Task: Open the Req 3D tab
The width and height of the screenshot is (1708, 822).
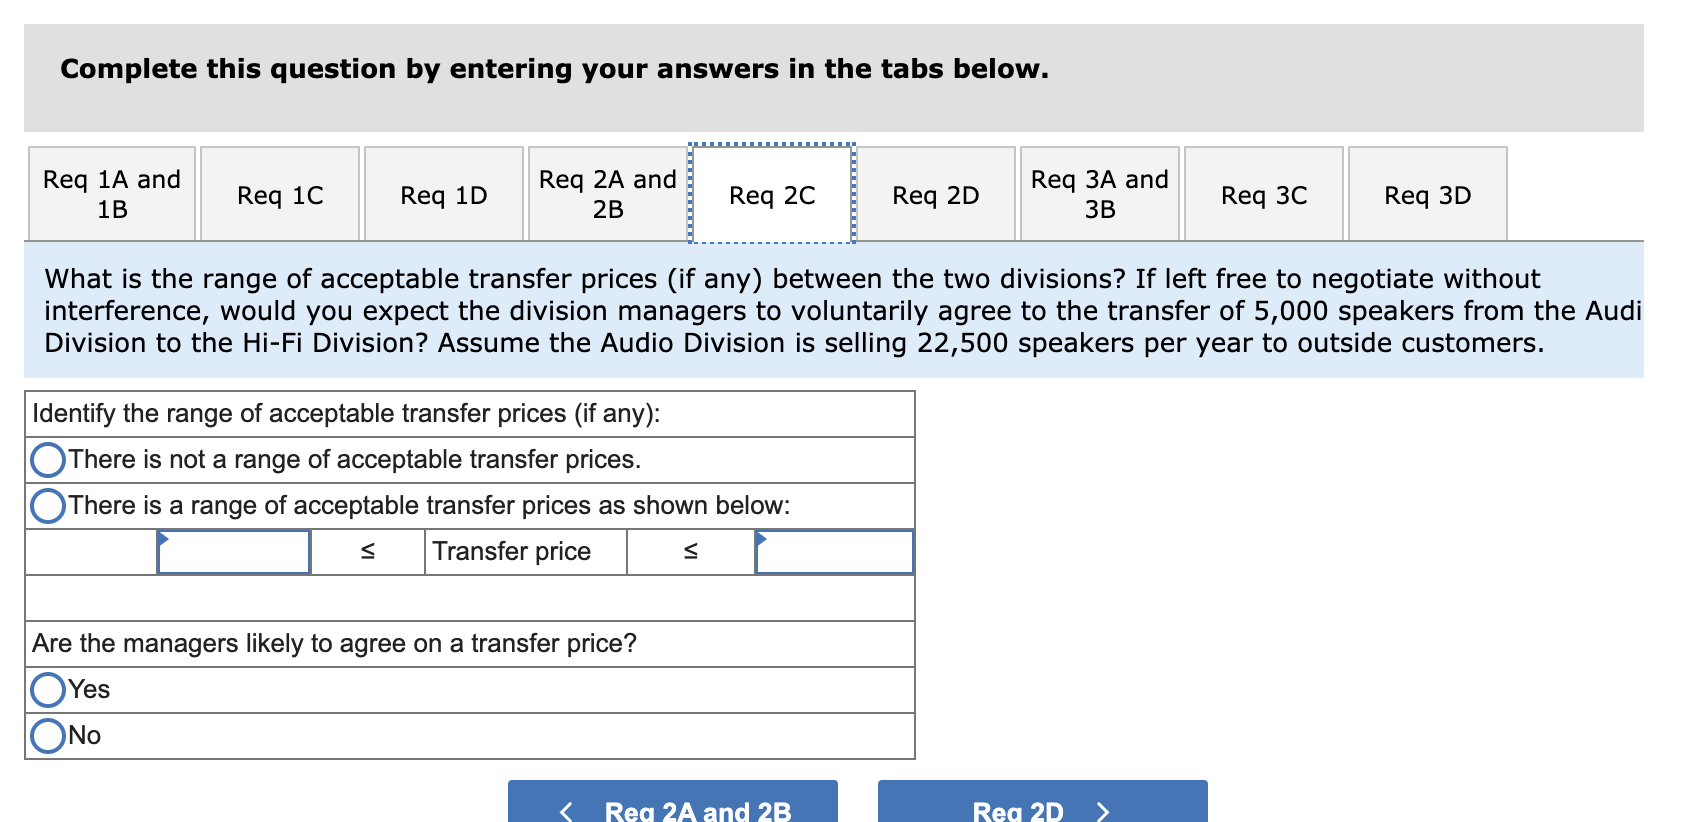Action: (1427, 193)
